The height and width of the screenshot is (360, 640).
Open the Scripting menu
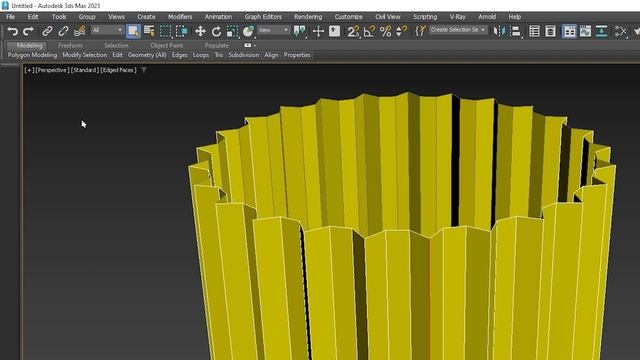425,17
